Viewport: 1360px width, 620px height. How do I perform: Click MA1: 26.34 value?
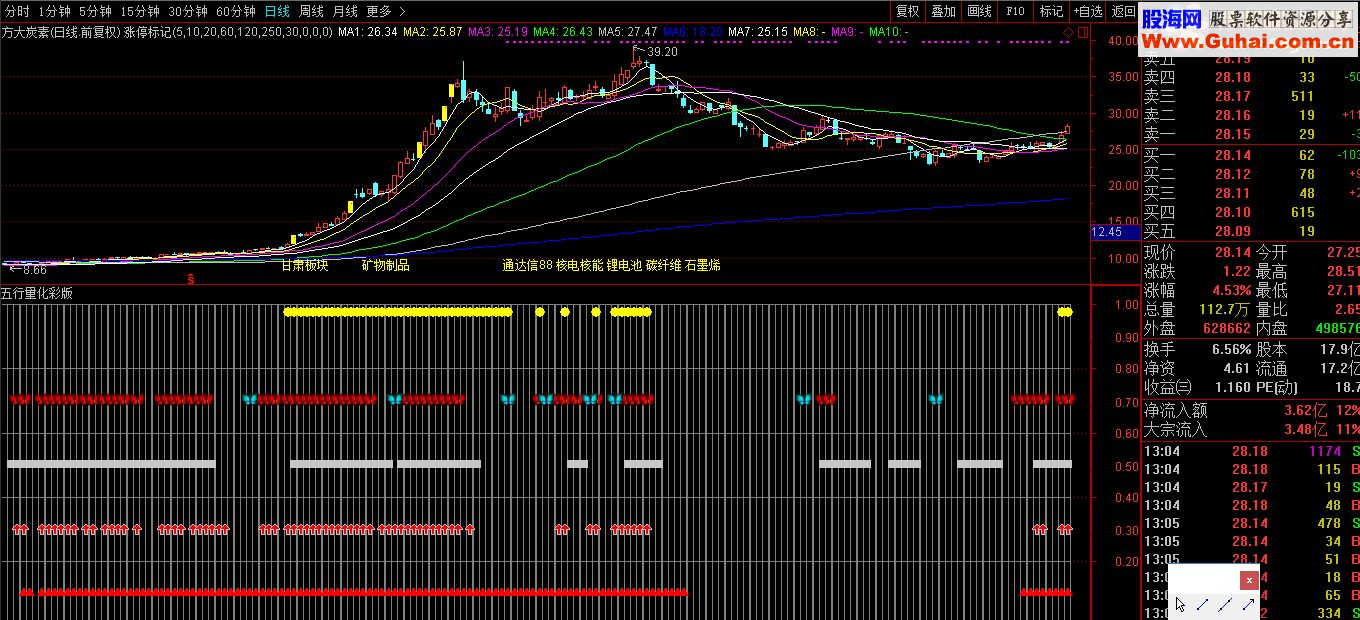click(x=368, y=32)
